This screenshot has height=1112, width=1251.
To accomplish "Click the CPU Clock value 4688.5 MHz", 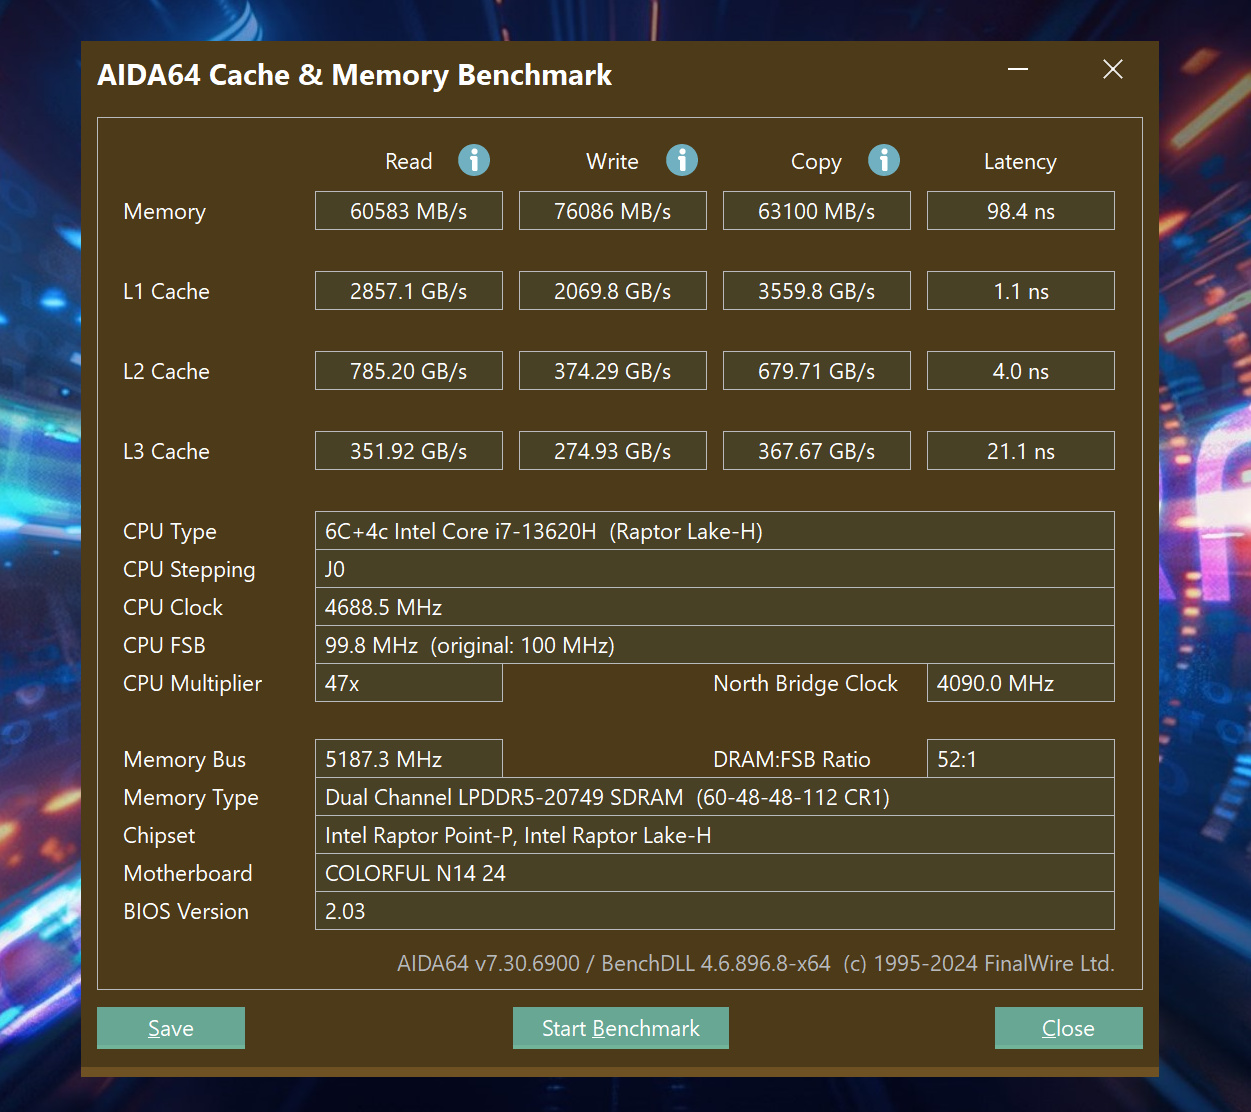I will 715,607.
